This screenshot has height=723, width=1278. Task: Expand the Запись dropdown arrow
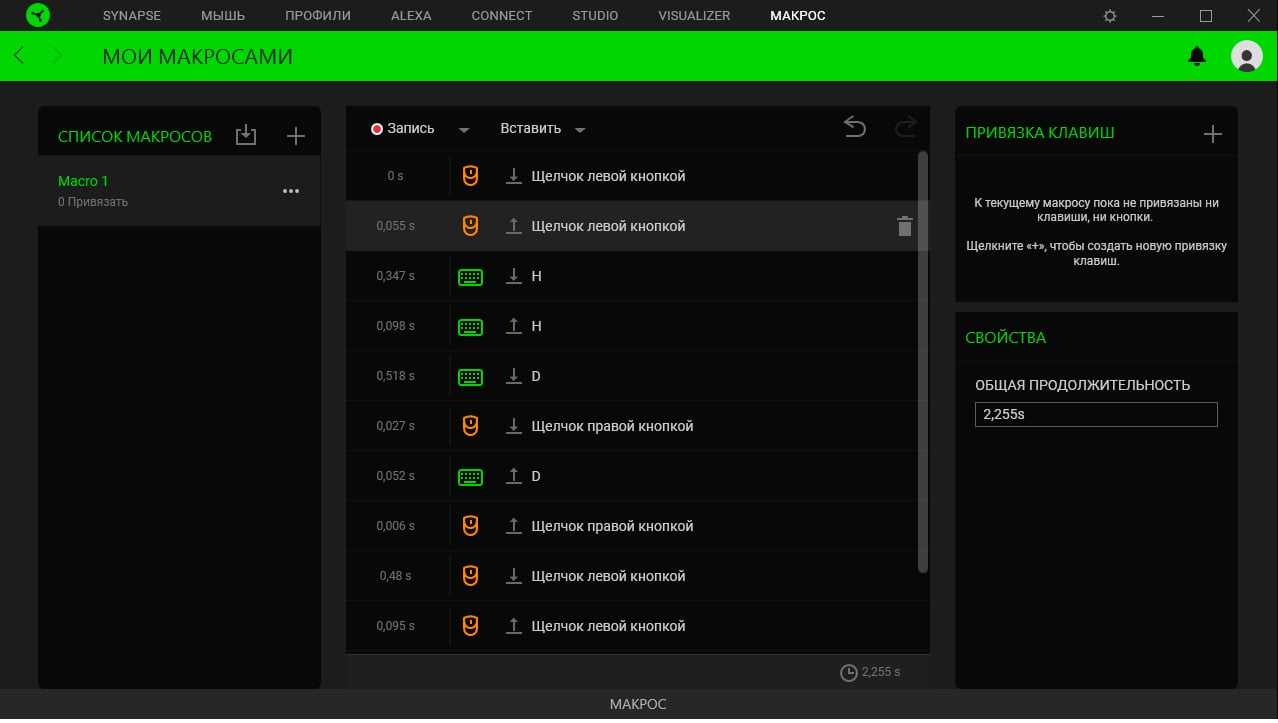pos(464,130)
